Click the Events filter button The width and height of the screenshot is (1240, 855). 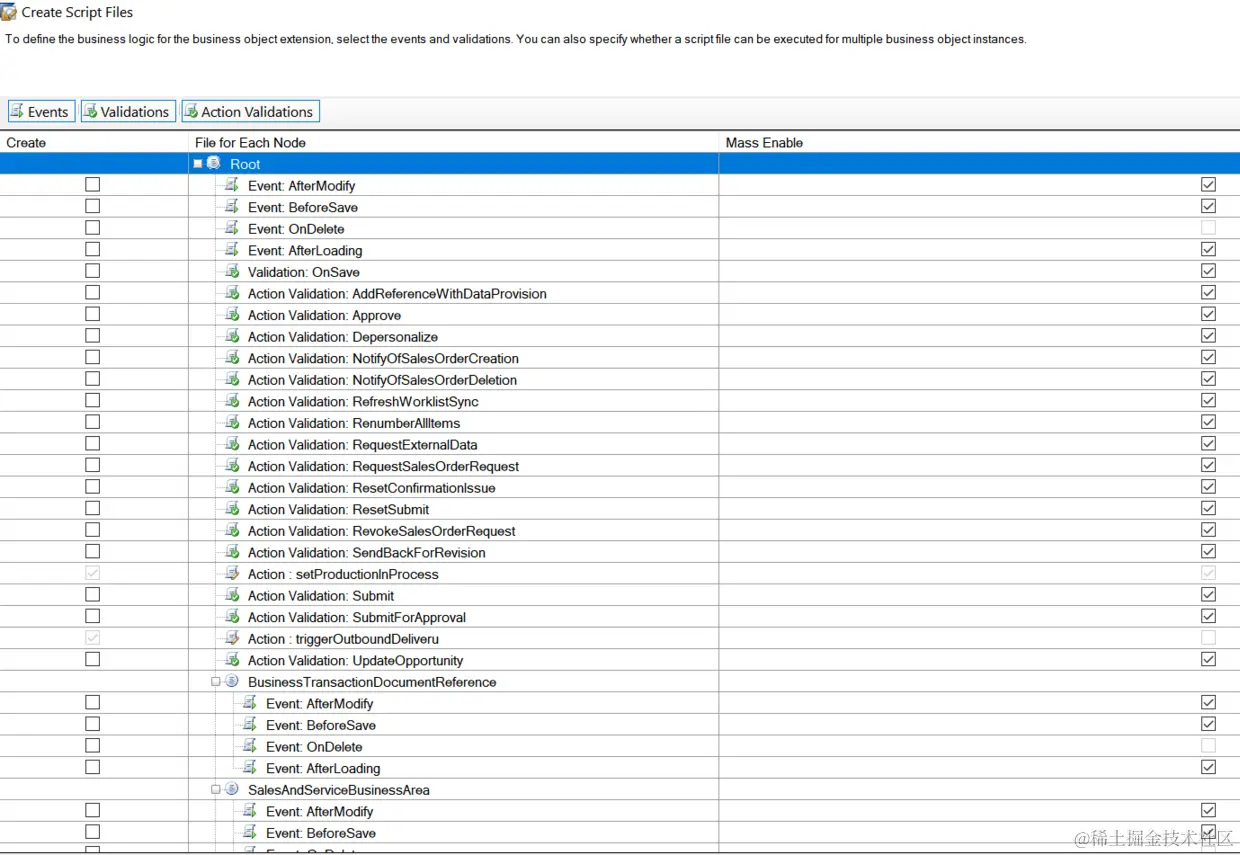[41, 112]
